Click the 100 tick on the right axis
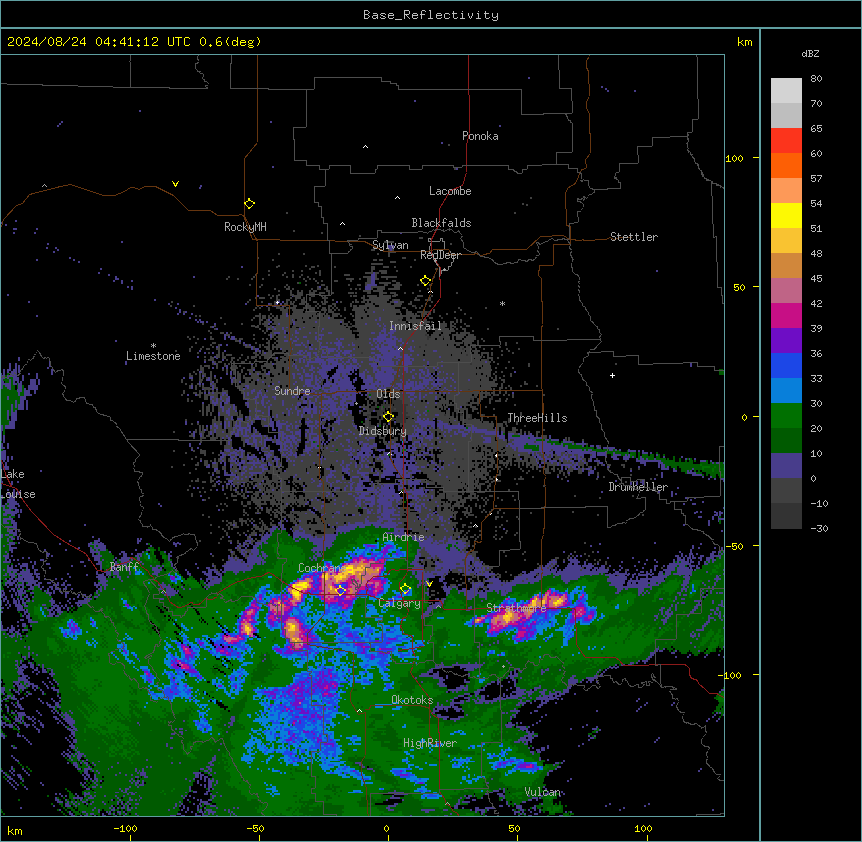 tap(734, 158)
